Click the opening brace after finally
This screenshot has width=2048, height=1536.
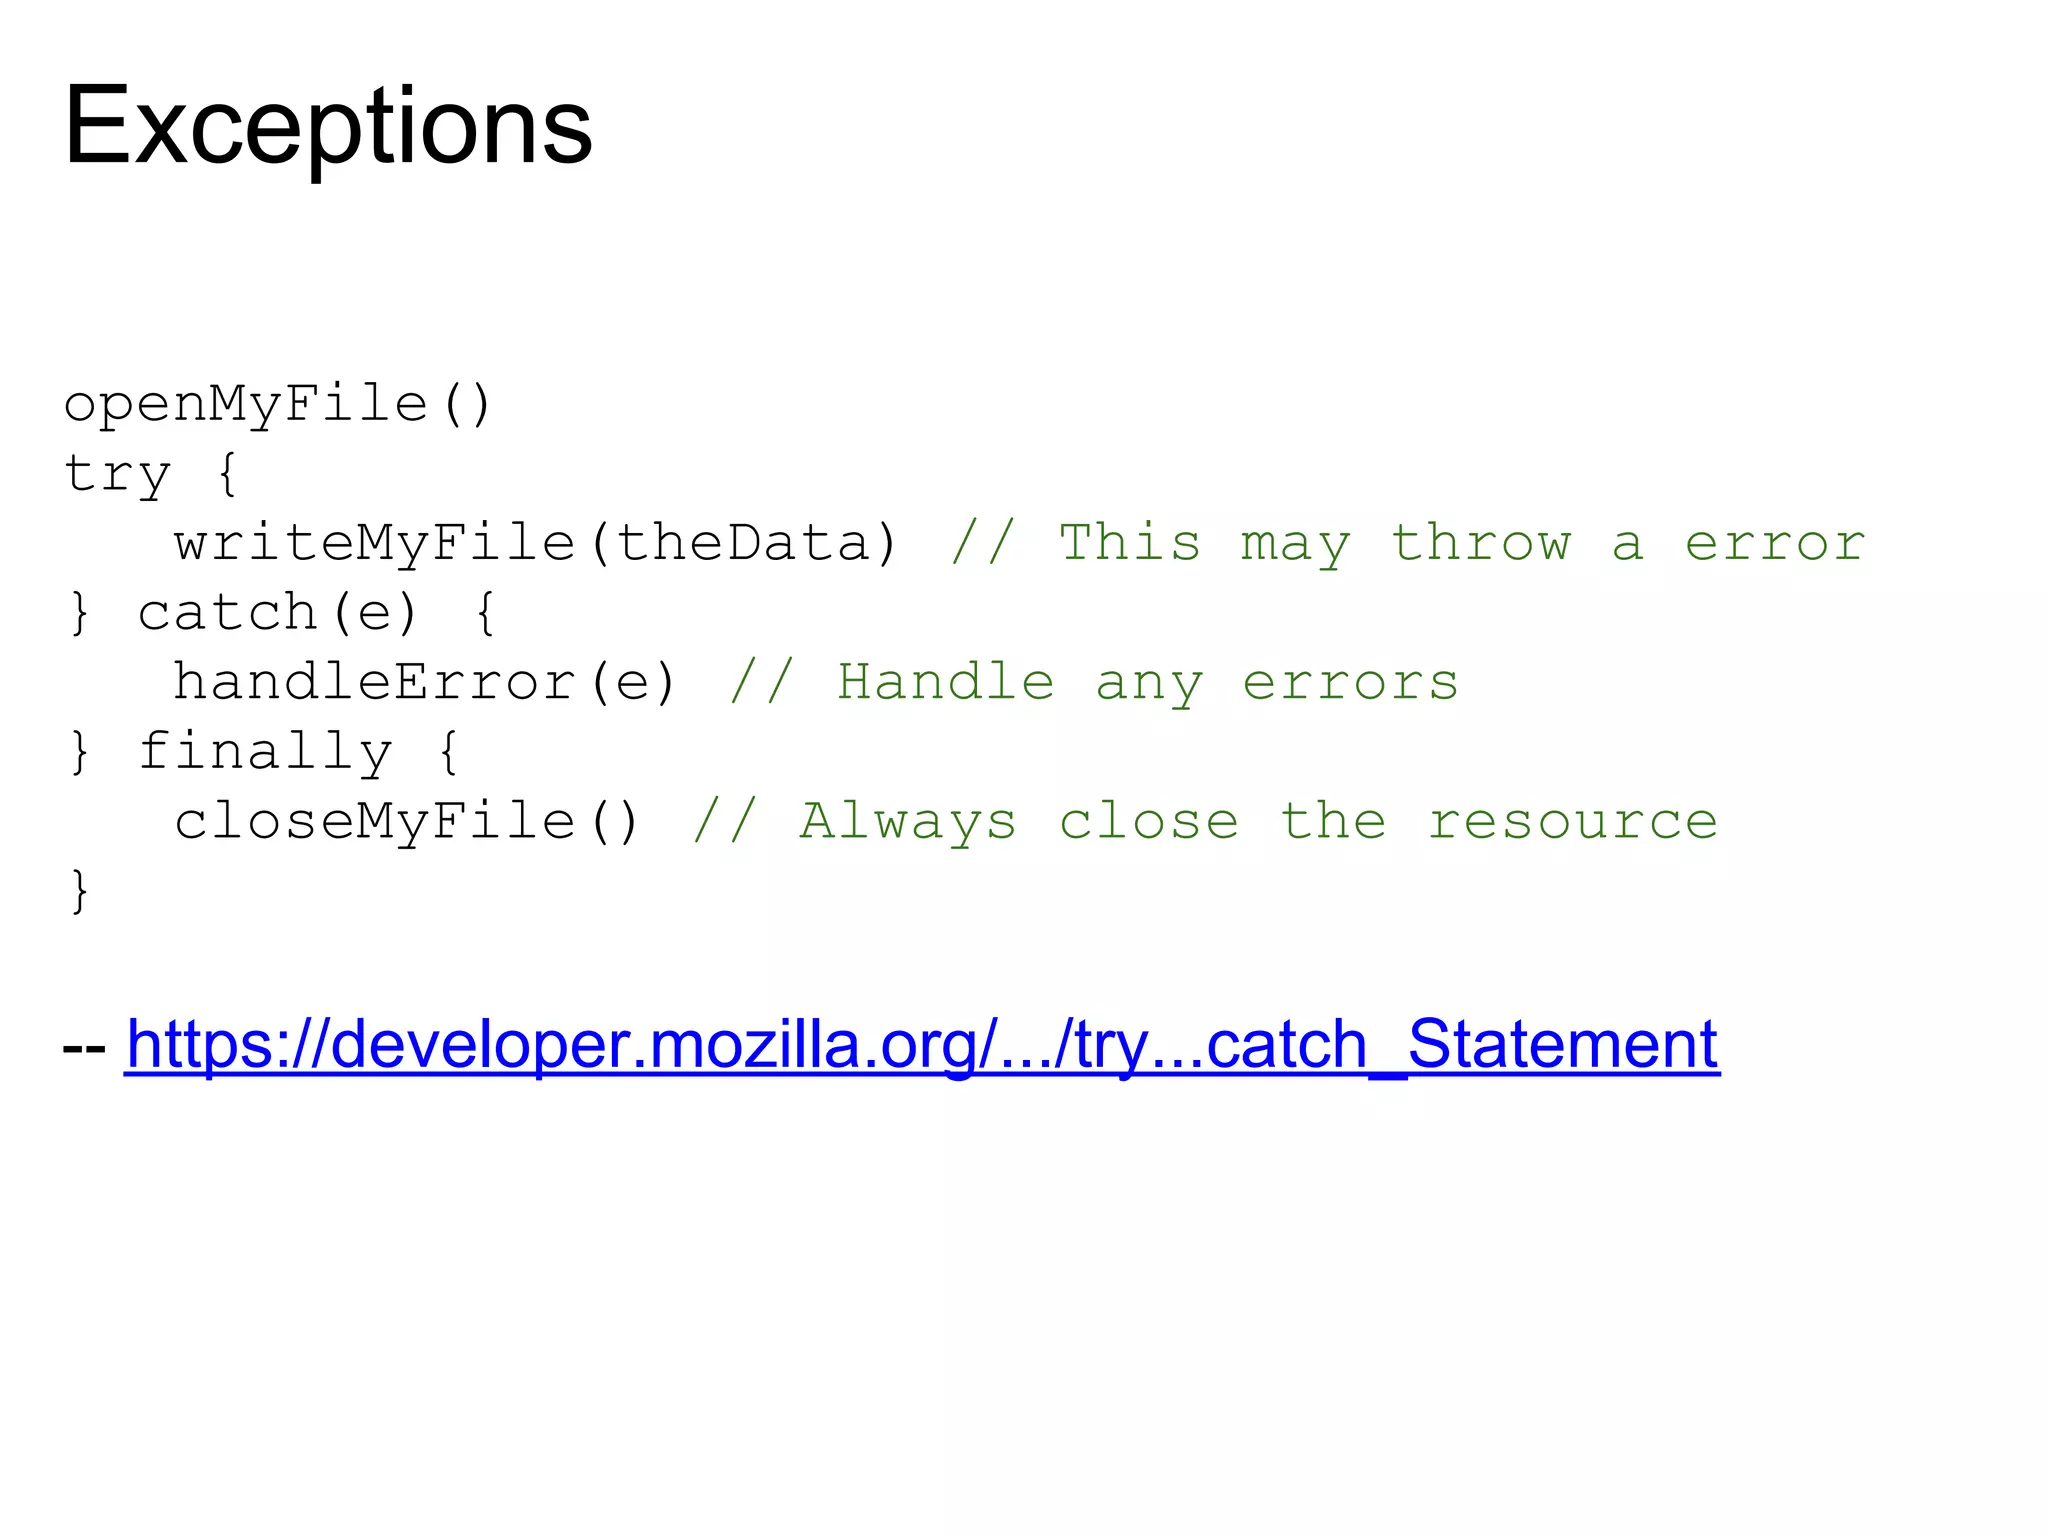click(x=449, y=751)
